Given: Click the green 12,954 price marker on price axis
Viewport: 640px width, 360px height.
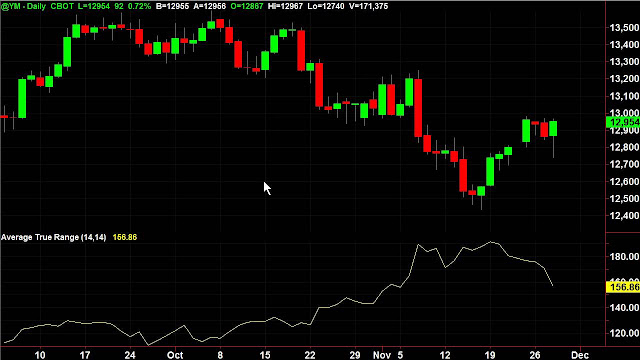Looking at the screenshot, I should (x=623, y=122).
